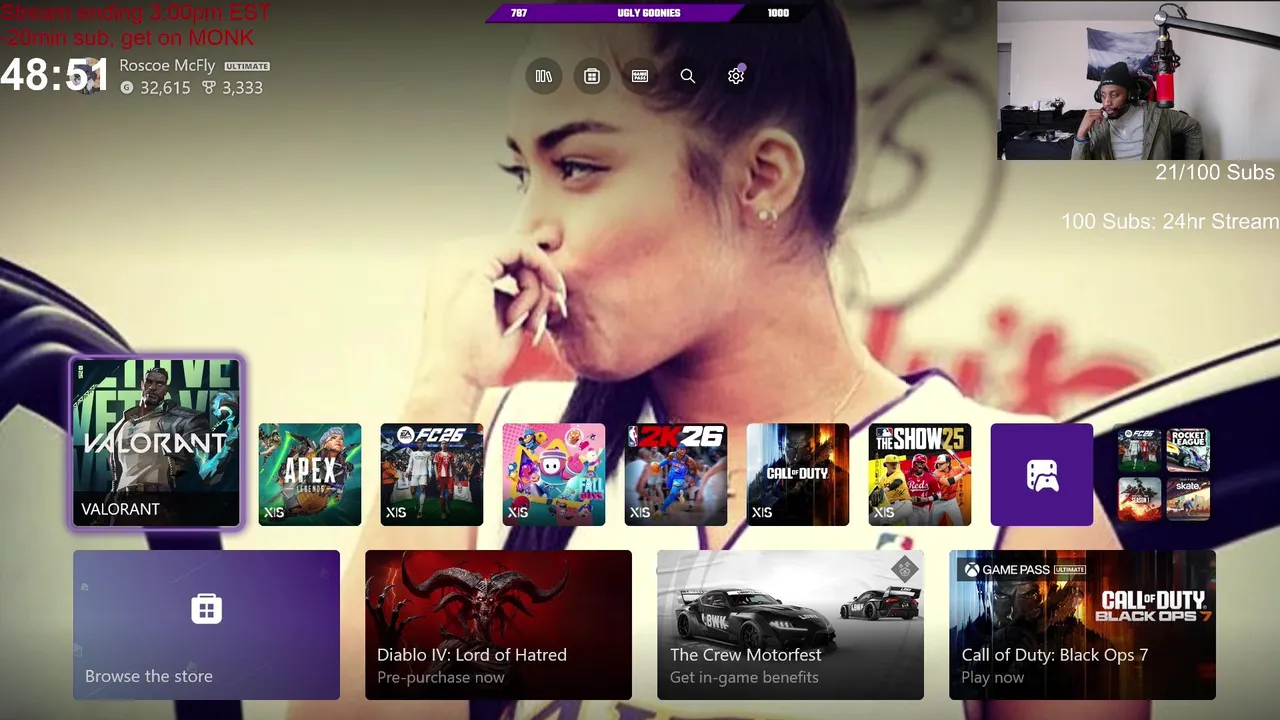Image resolution: width=1280 pixels, height=720 pixels.
Task: Launch Apex Legends tile
Action: click(310, 475)
